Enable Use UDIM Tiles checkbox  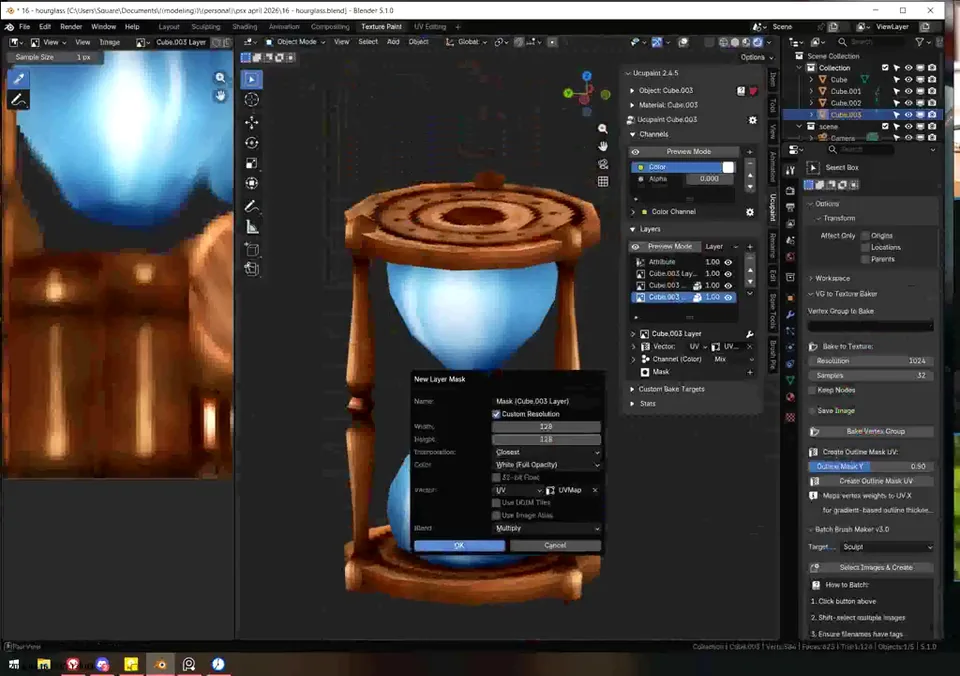pyautogui.click(x=496, y=502)
